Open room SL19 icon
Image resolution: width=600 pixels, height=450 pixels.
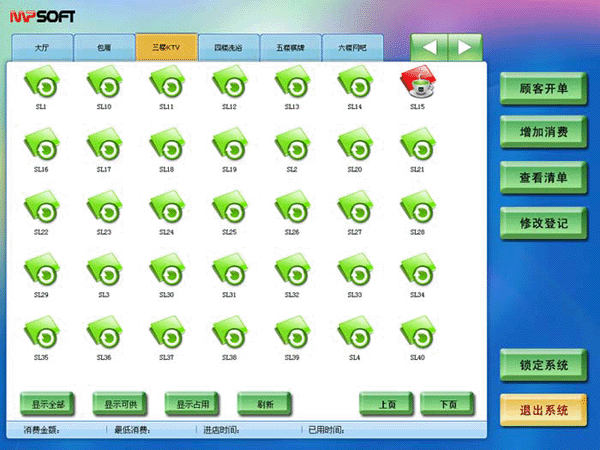229,146
